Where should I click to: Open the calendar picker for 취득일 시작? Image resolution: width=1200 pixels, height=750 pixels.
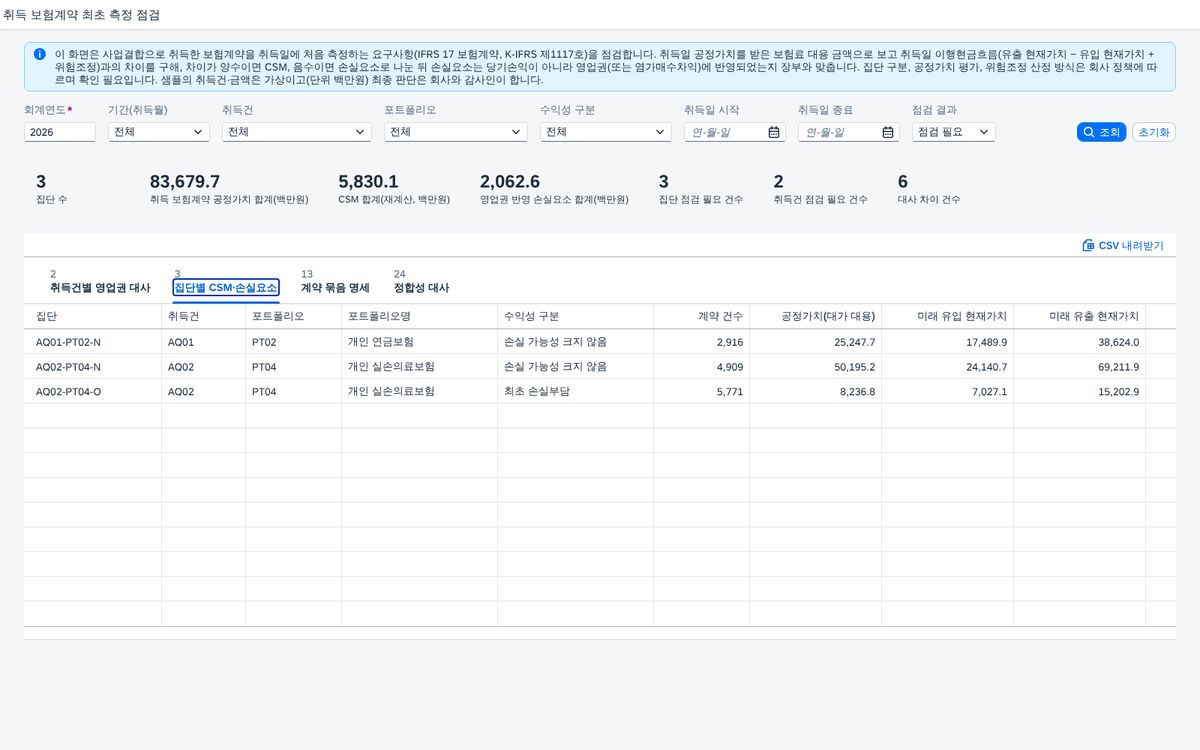(x=774, y=132)
